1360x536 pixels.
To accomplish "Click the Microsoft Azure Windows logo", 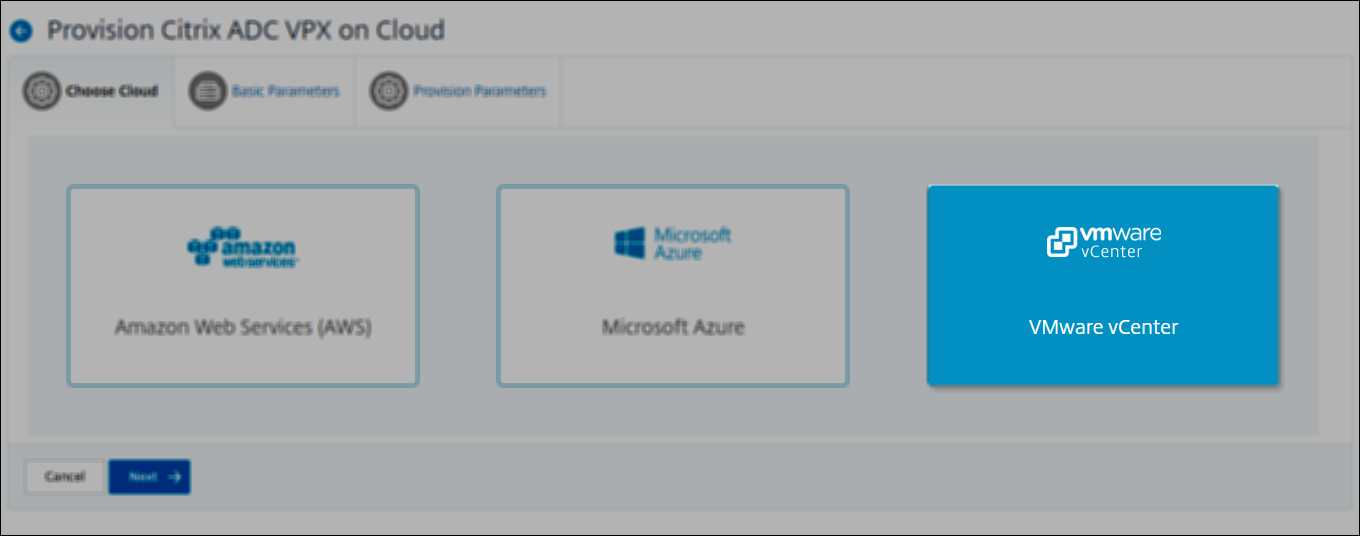I will tap(629, 245).
